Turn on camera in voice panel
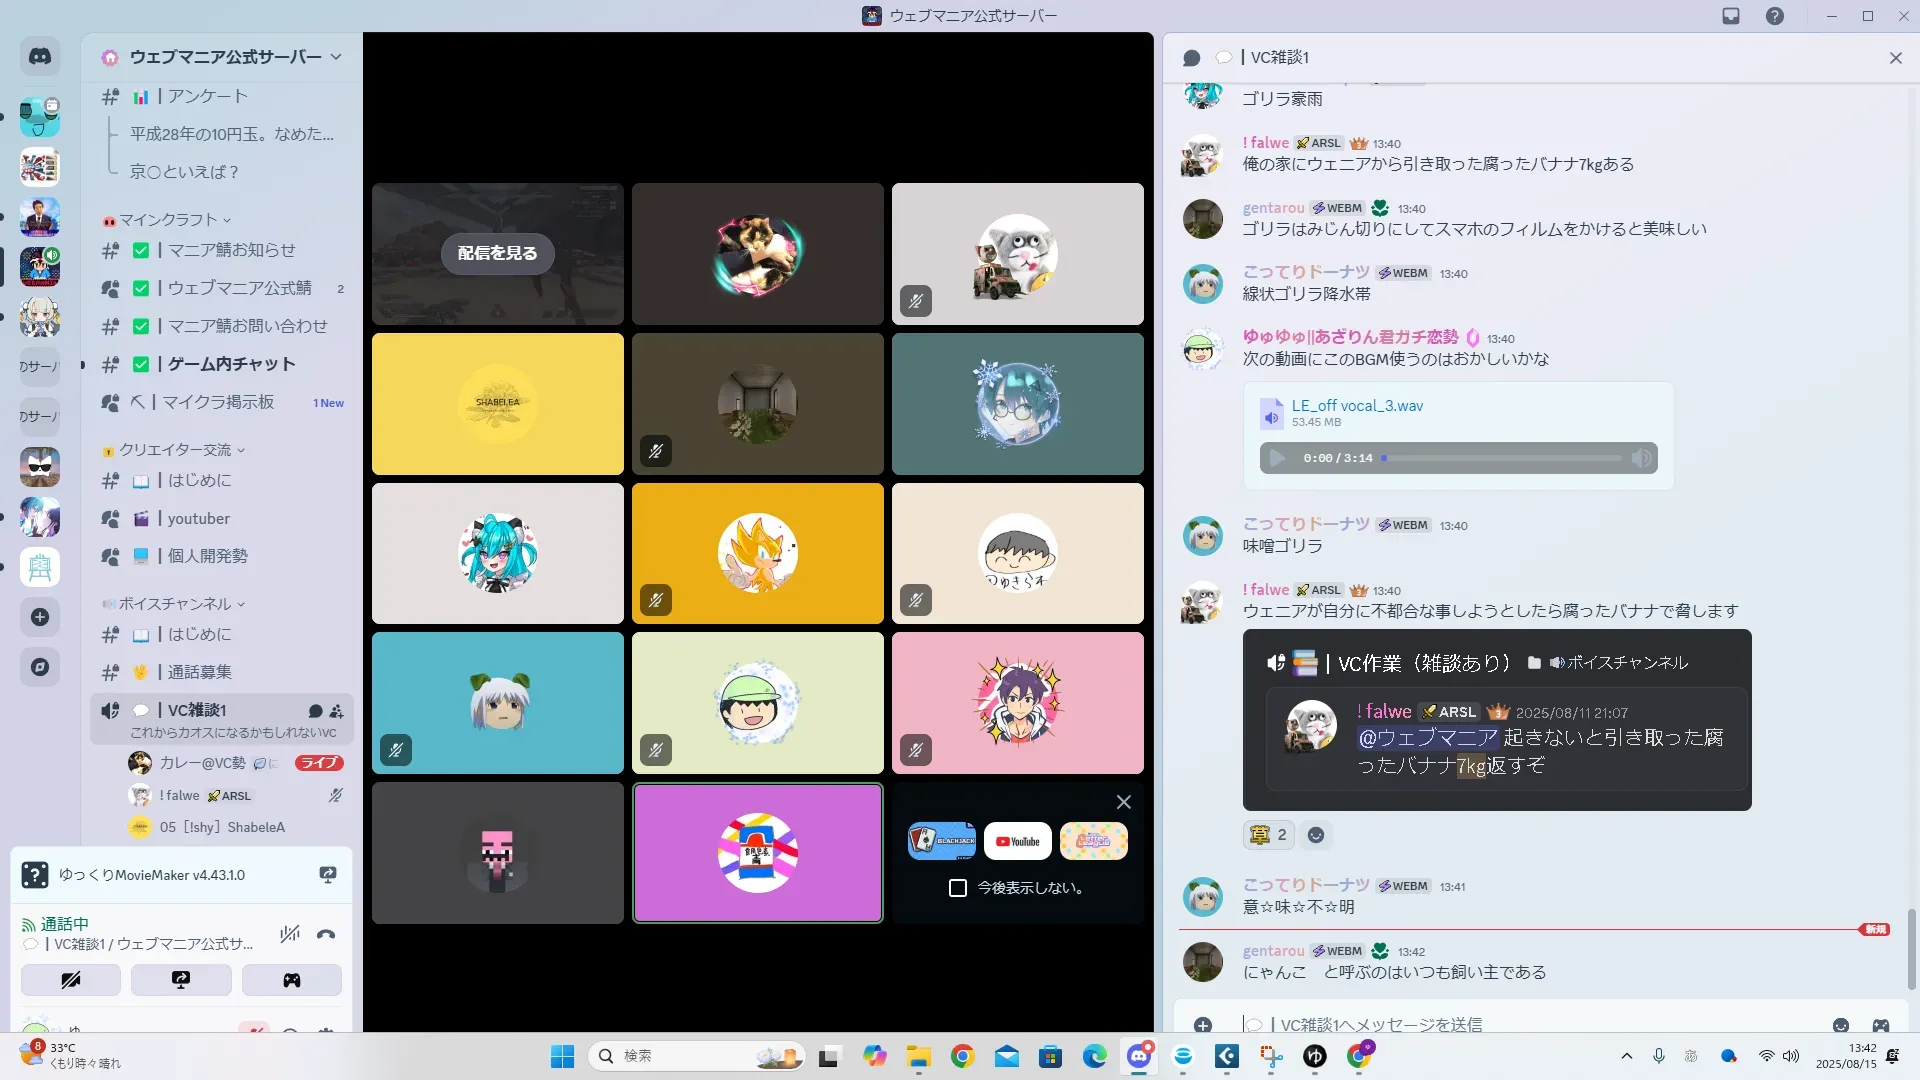The image size is (1920, 1080). (71, 980)
